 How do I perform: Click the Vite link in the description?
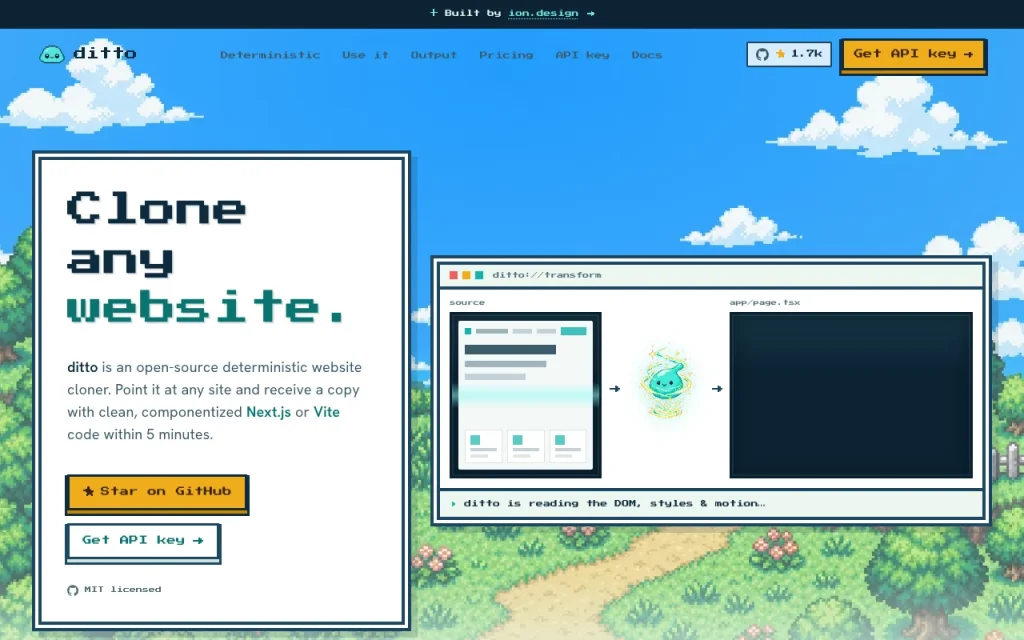coord(327,412)
